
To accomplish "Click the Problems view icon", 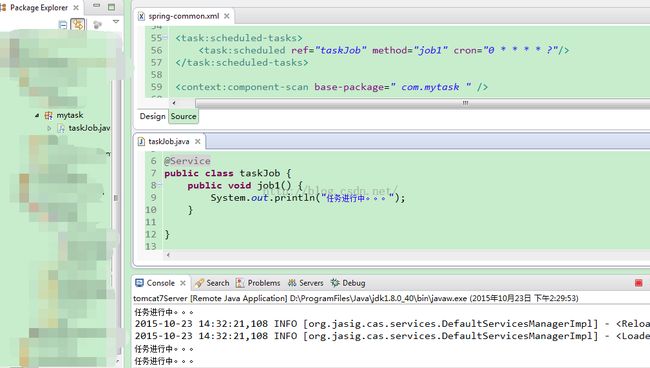I will pyautogui.click(x=240, y=283).
